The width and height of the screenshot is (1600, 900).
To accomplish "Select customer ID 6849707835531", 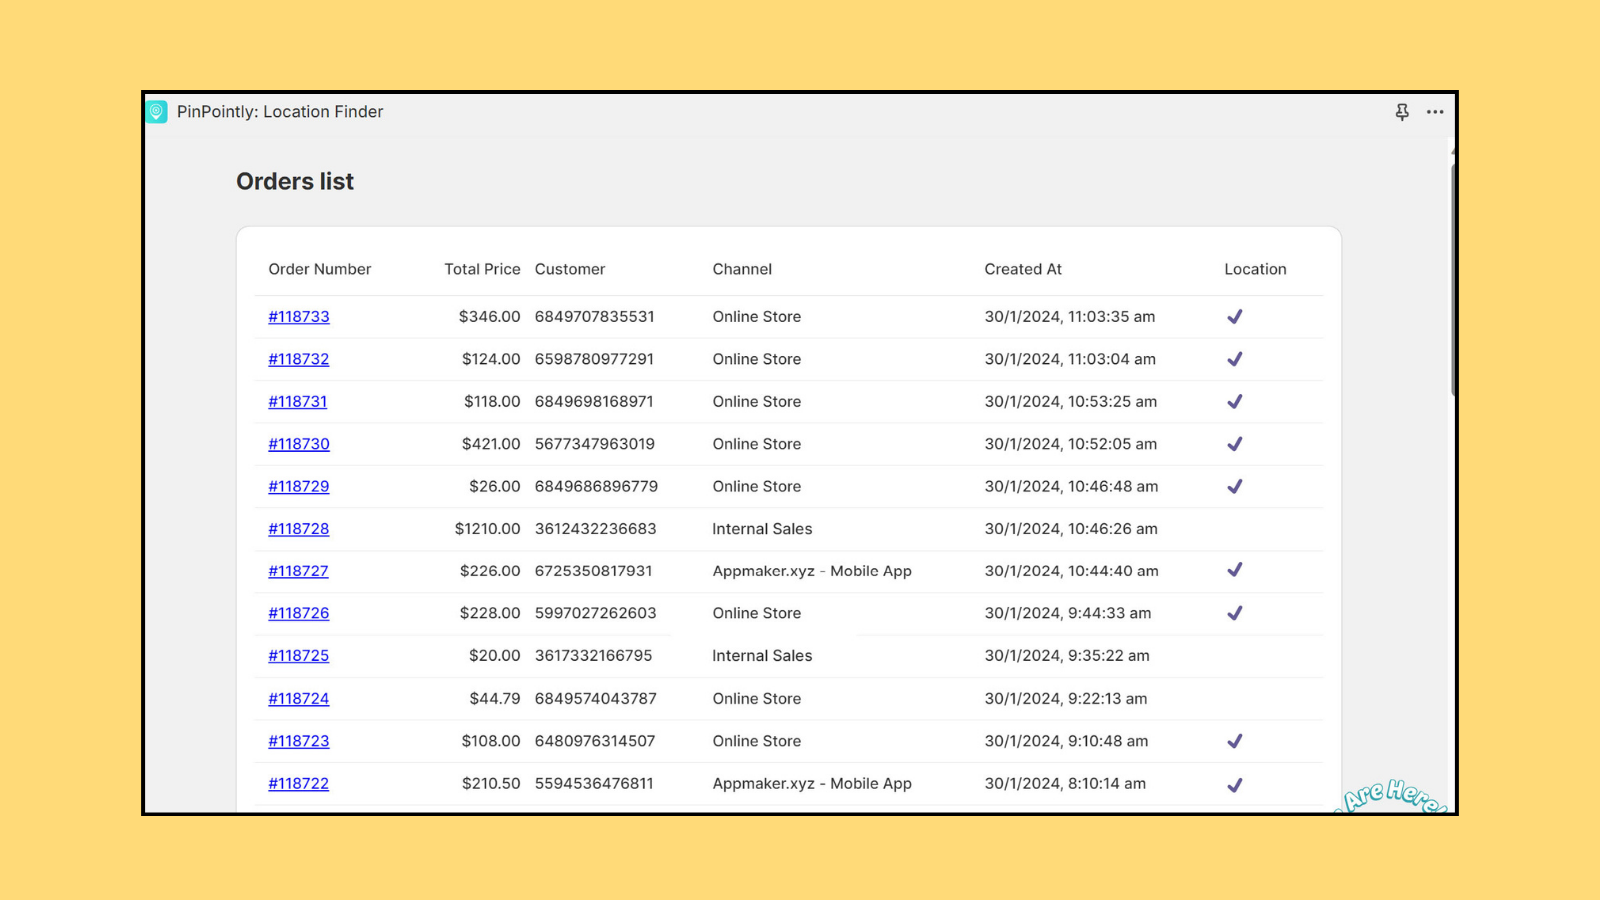I will pos(595,317).
